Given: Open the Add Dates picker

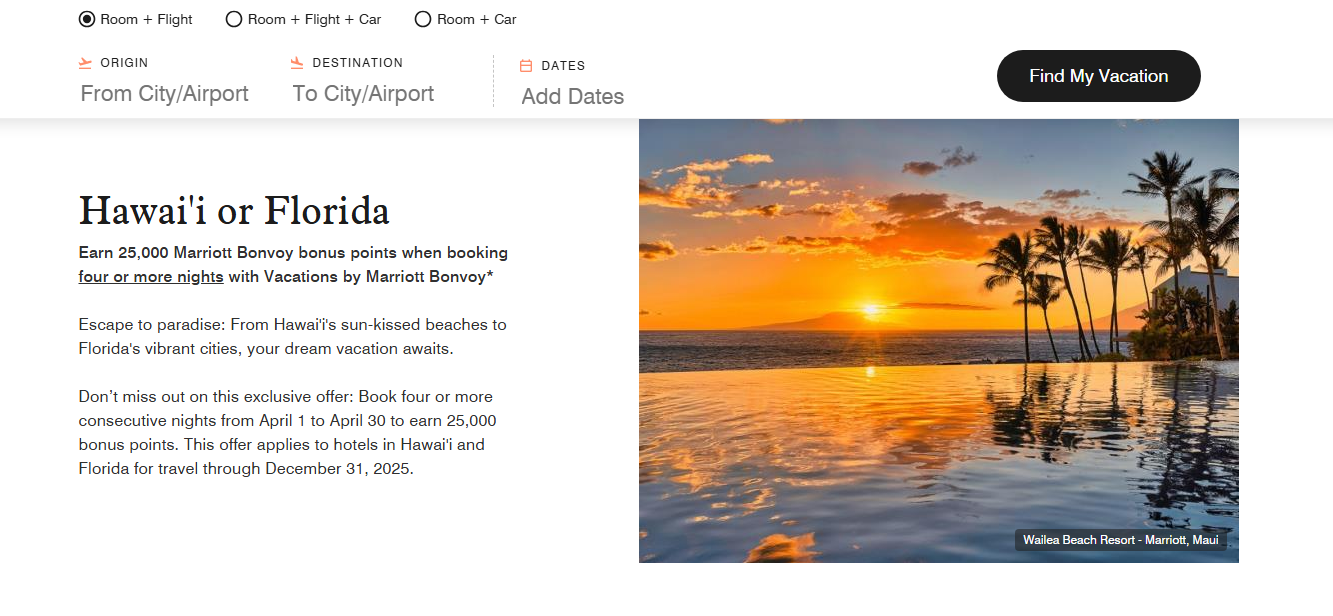Looking at the screenshot, I should (x=573, y=97).
